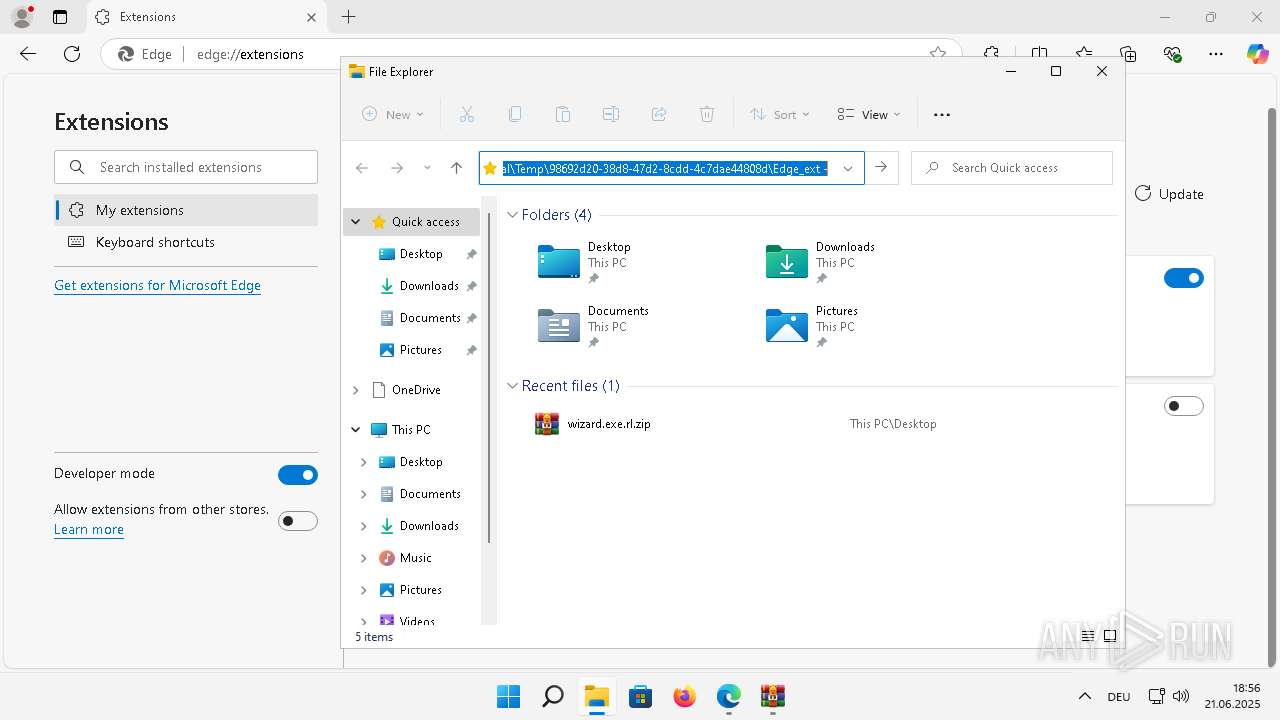Image resolution: width=1280 pixels, height=720 pixels.
Task: Select My extensions in Edge sidebar
Action: tap(186, 210)
